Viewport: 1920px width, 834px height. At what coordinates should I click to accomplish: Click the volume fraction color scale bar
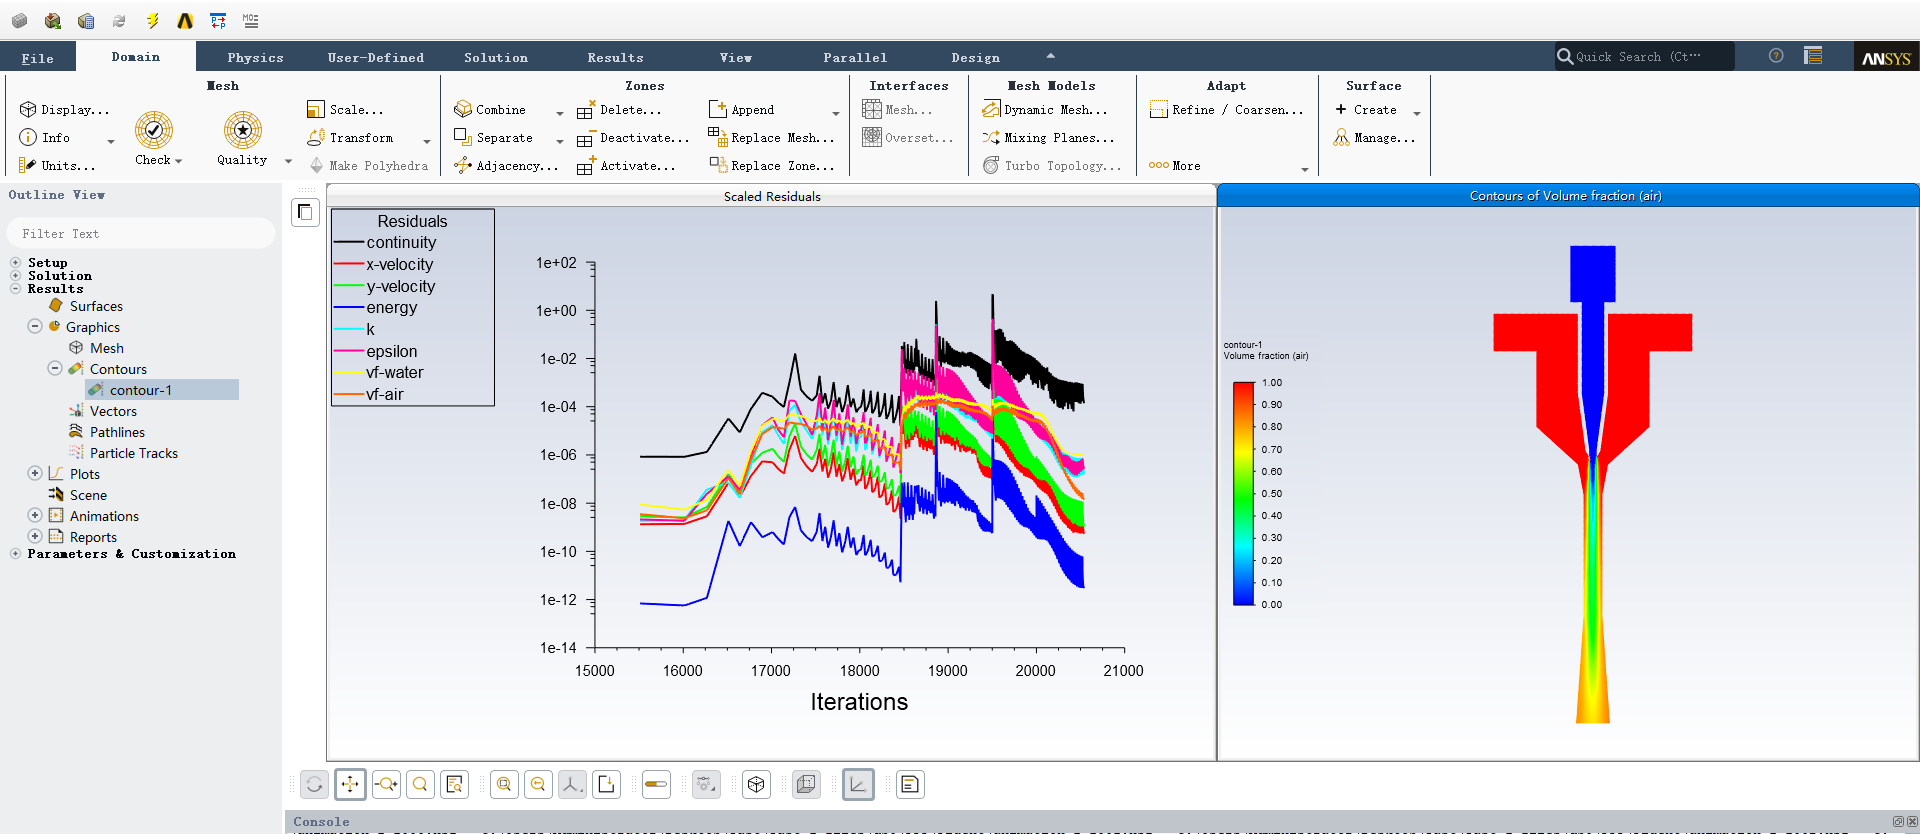pyautogui.click(x=1243, y=494)
